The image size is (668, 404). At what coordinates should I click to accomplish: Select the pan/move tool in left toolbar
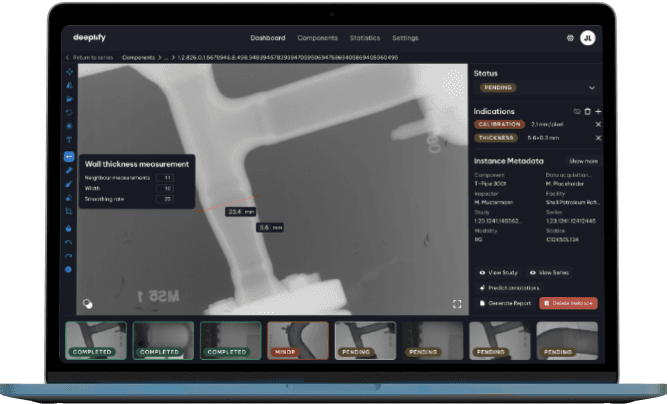click(x=69, y=72)
